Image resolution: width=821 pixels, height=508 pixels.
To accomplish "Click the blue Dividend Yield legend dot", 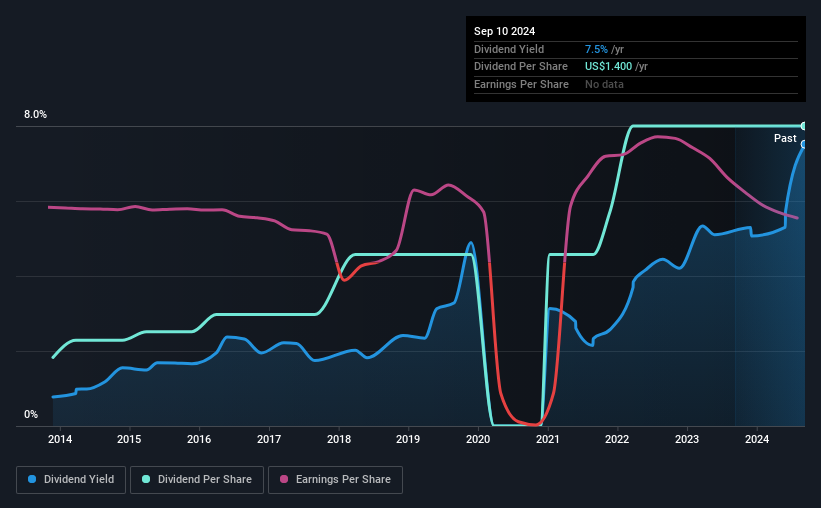I will (x=32, y=479).
